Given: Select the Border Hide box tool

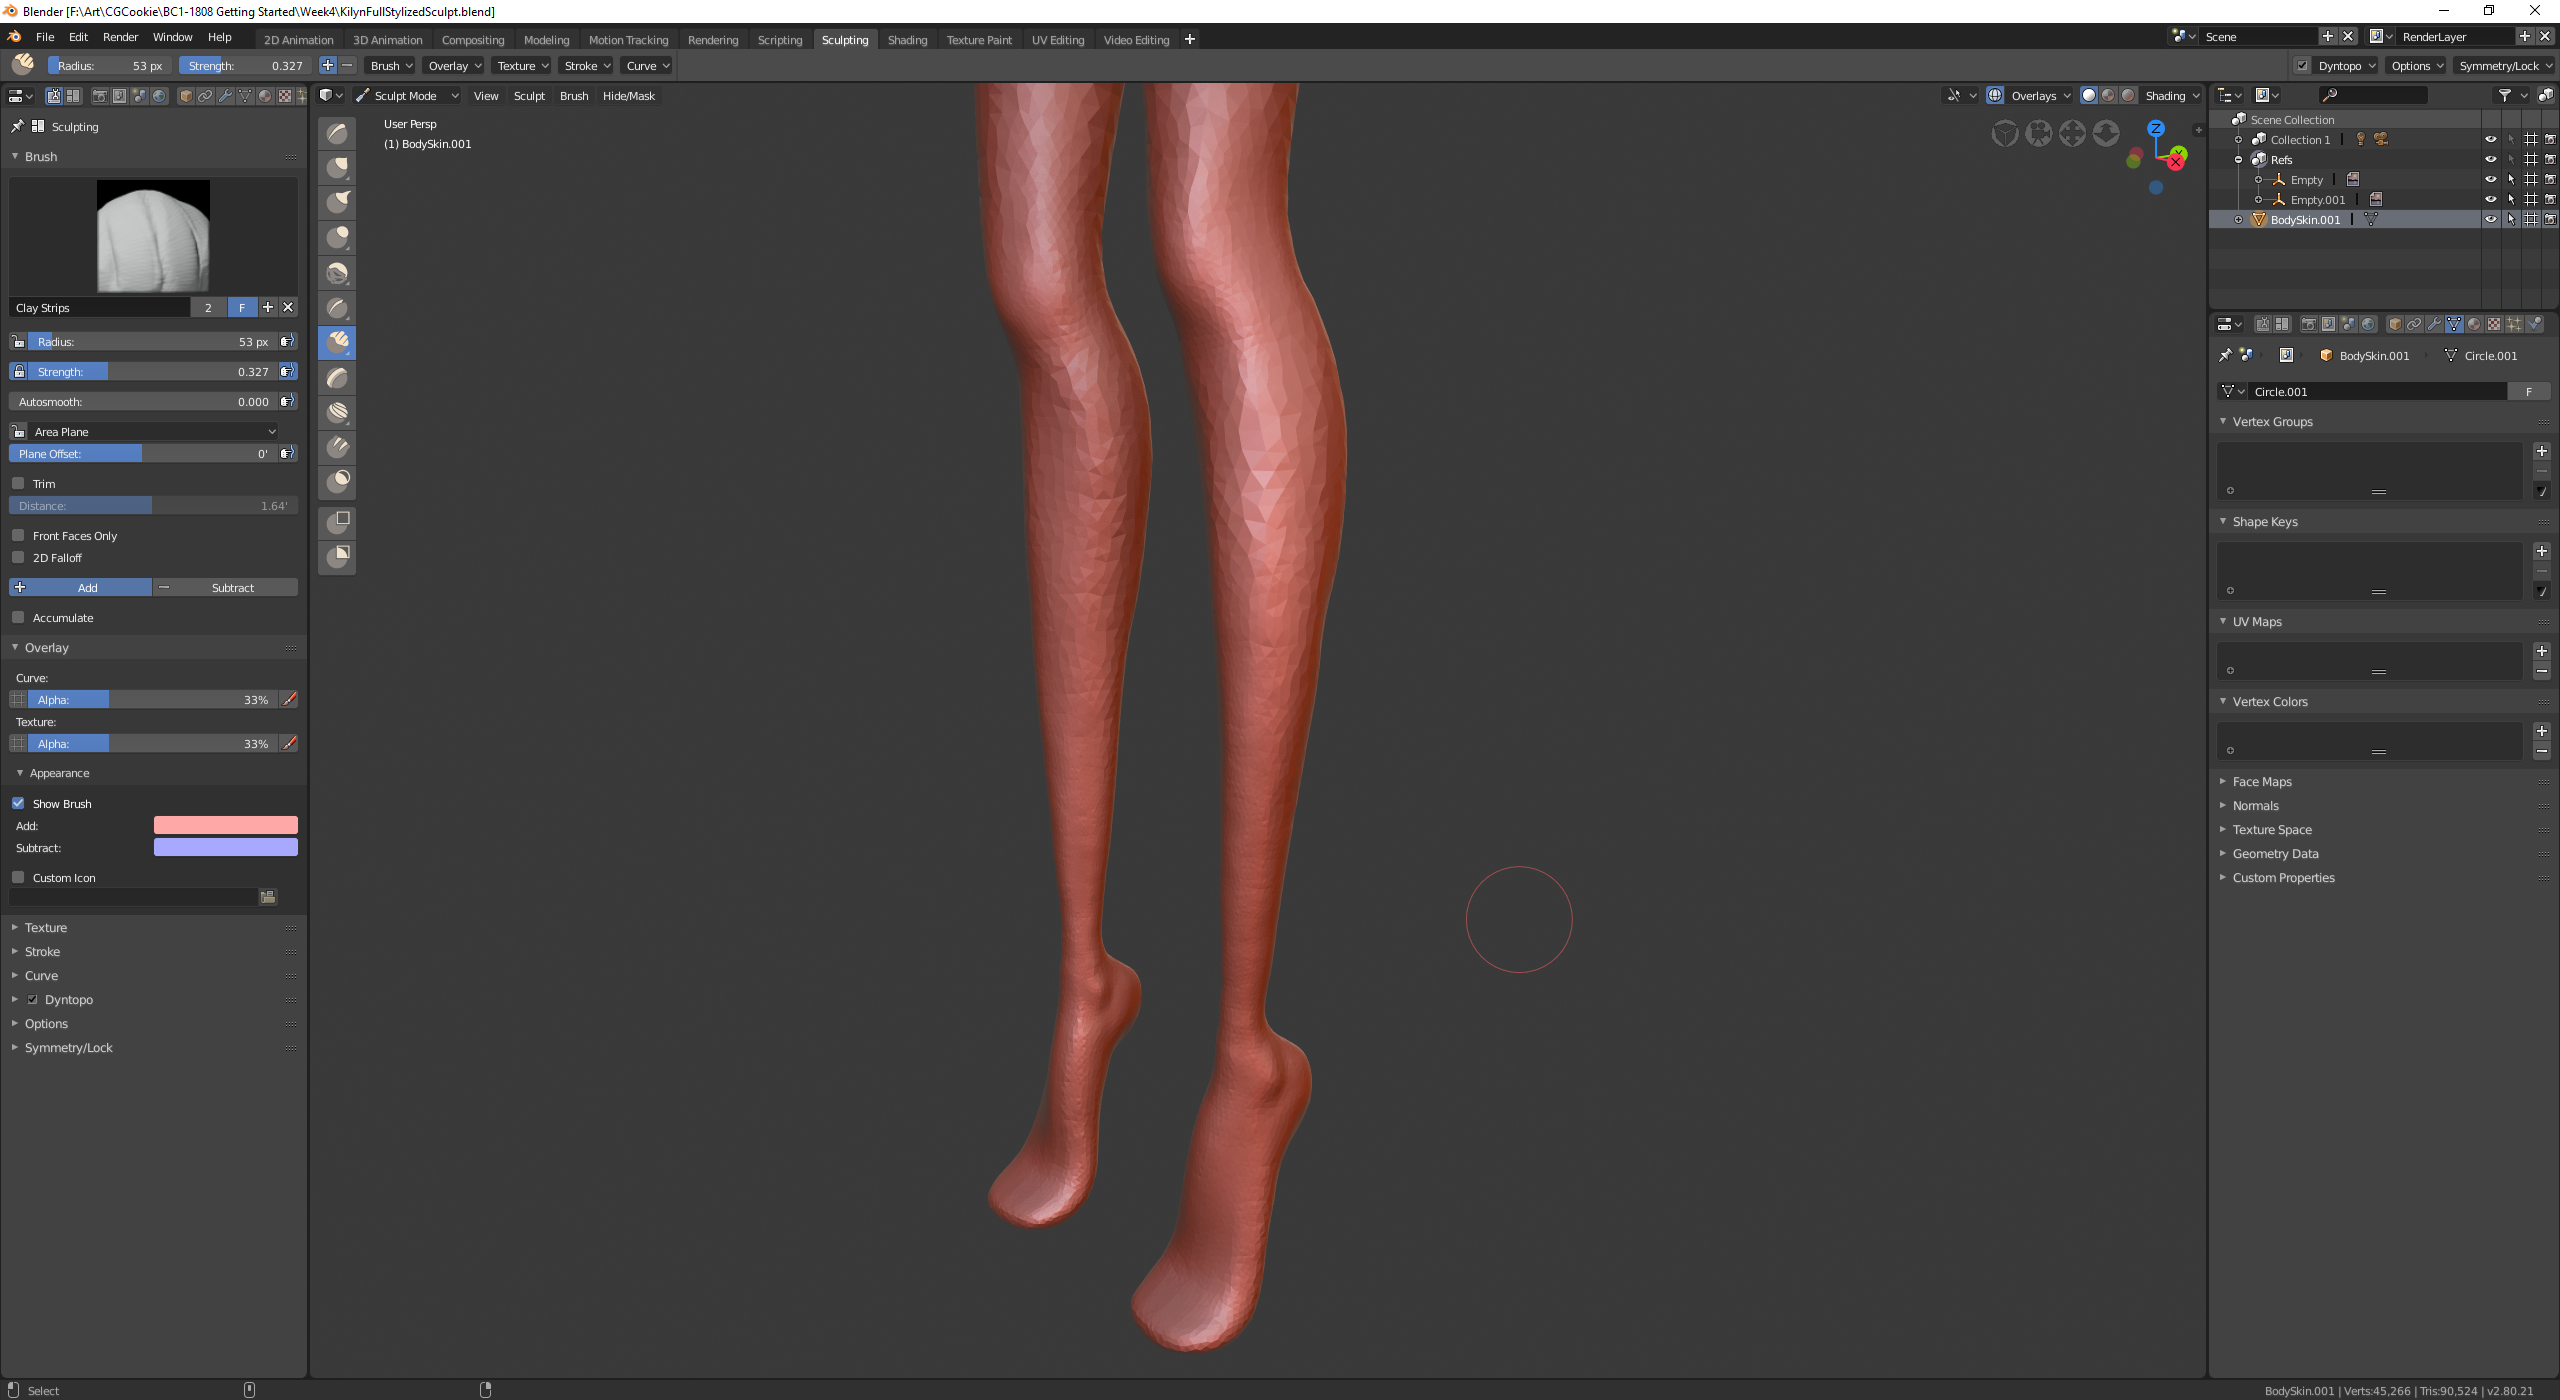Looking at the screenshot, I should [x=337, y=522].
